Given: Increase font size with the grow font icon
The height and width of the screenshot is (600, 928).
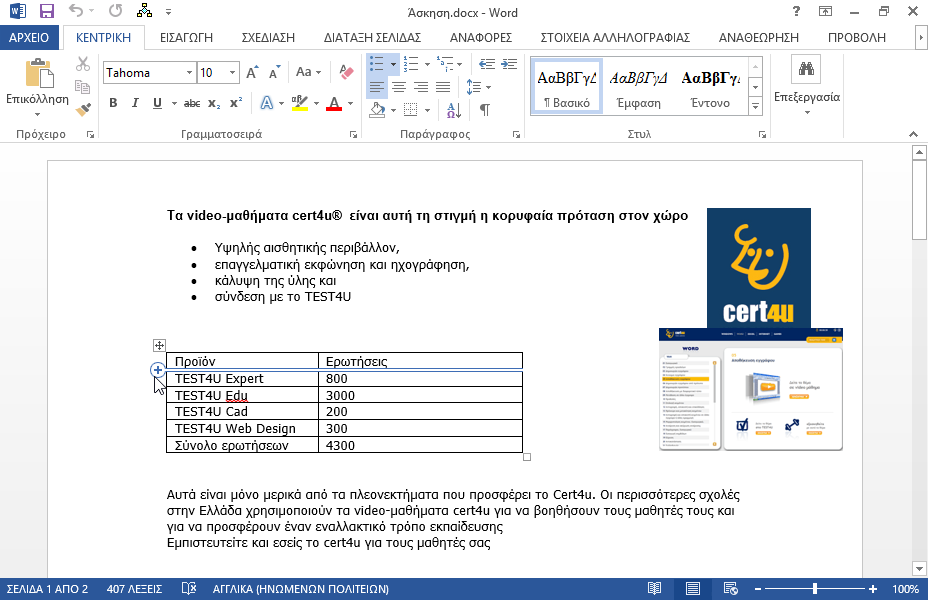Looking at the screenshot, I should pos(252,73).
